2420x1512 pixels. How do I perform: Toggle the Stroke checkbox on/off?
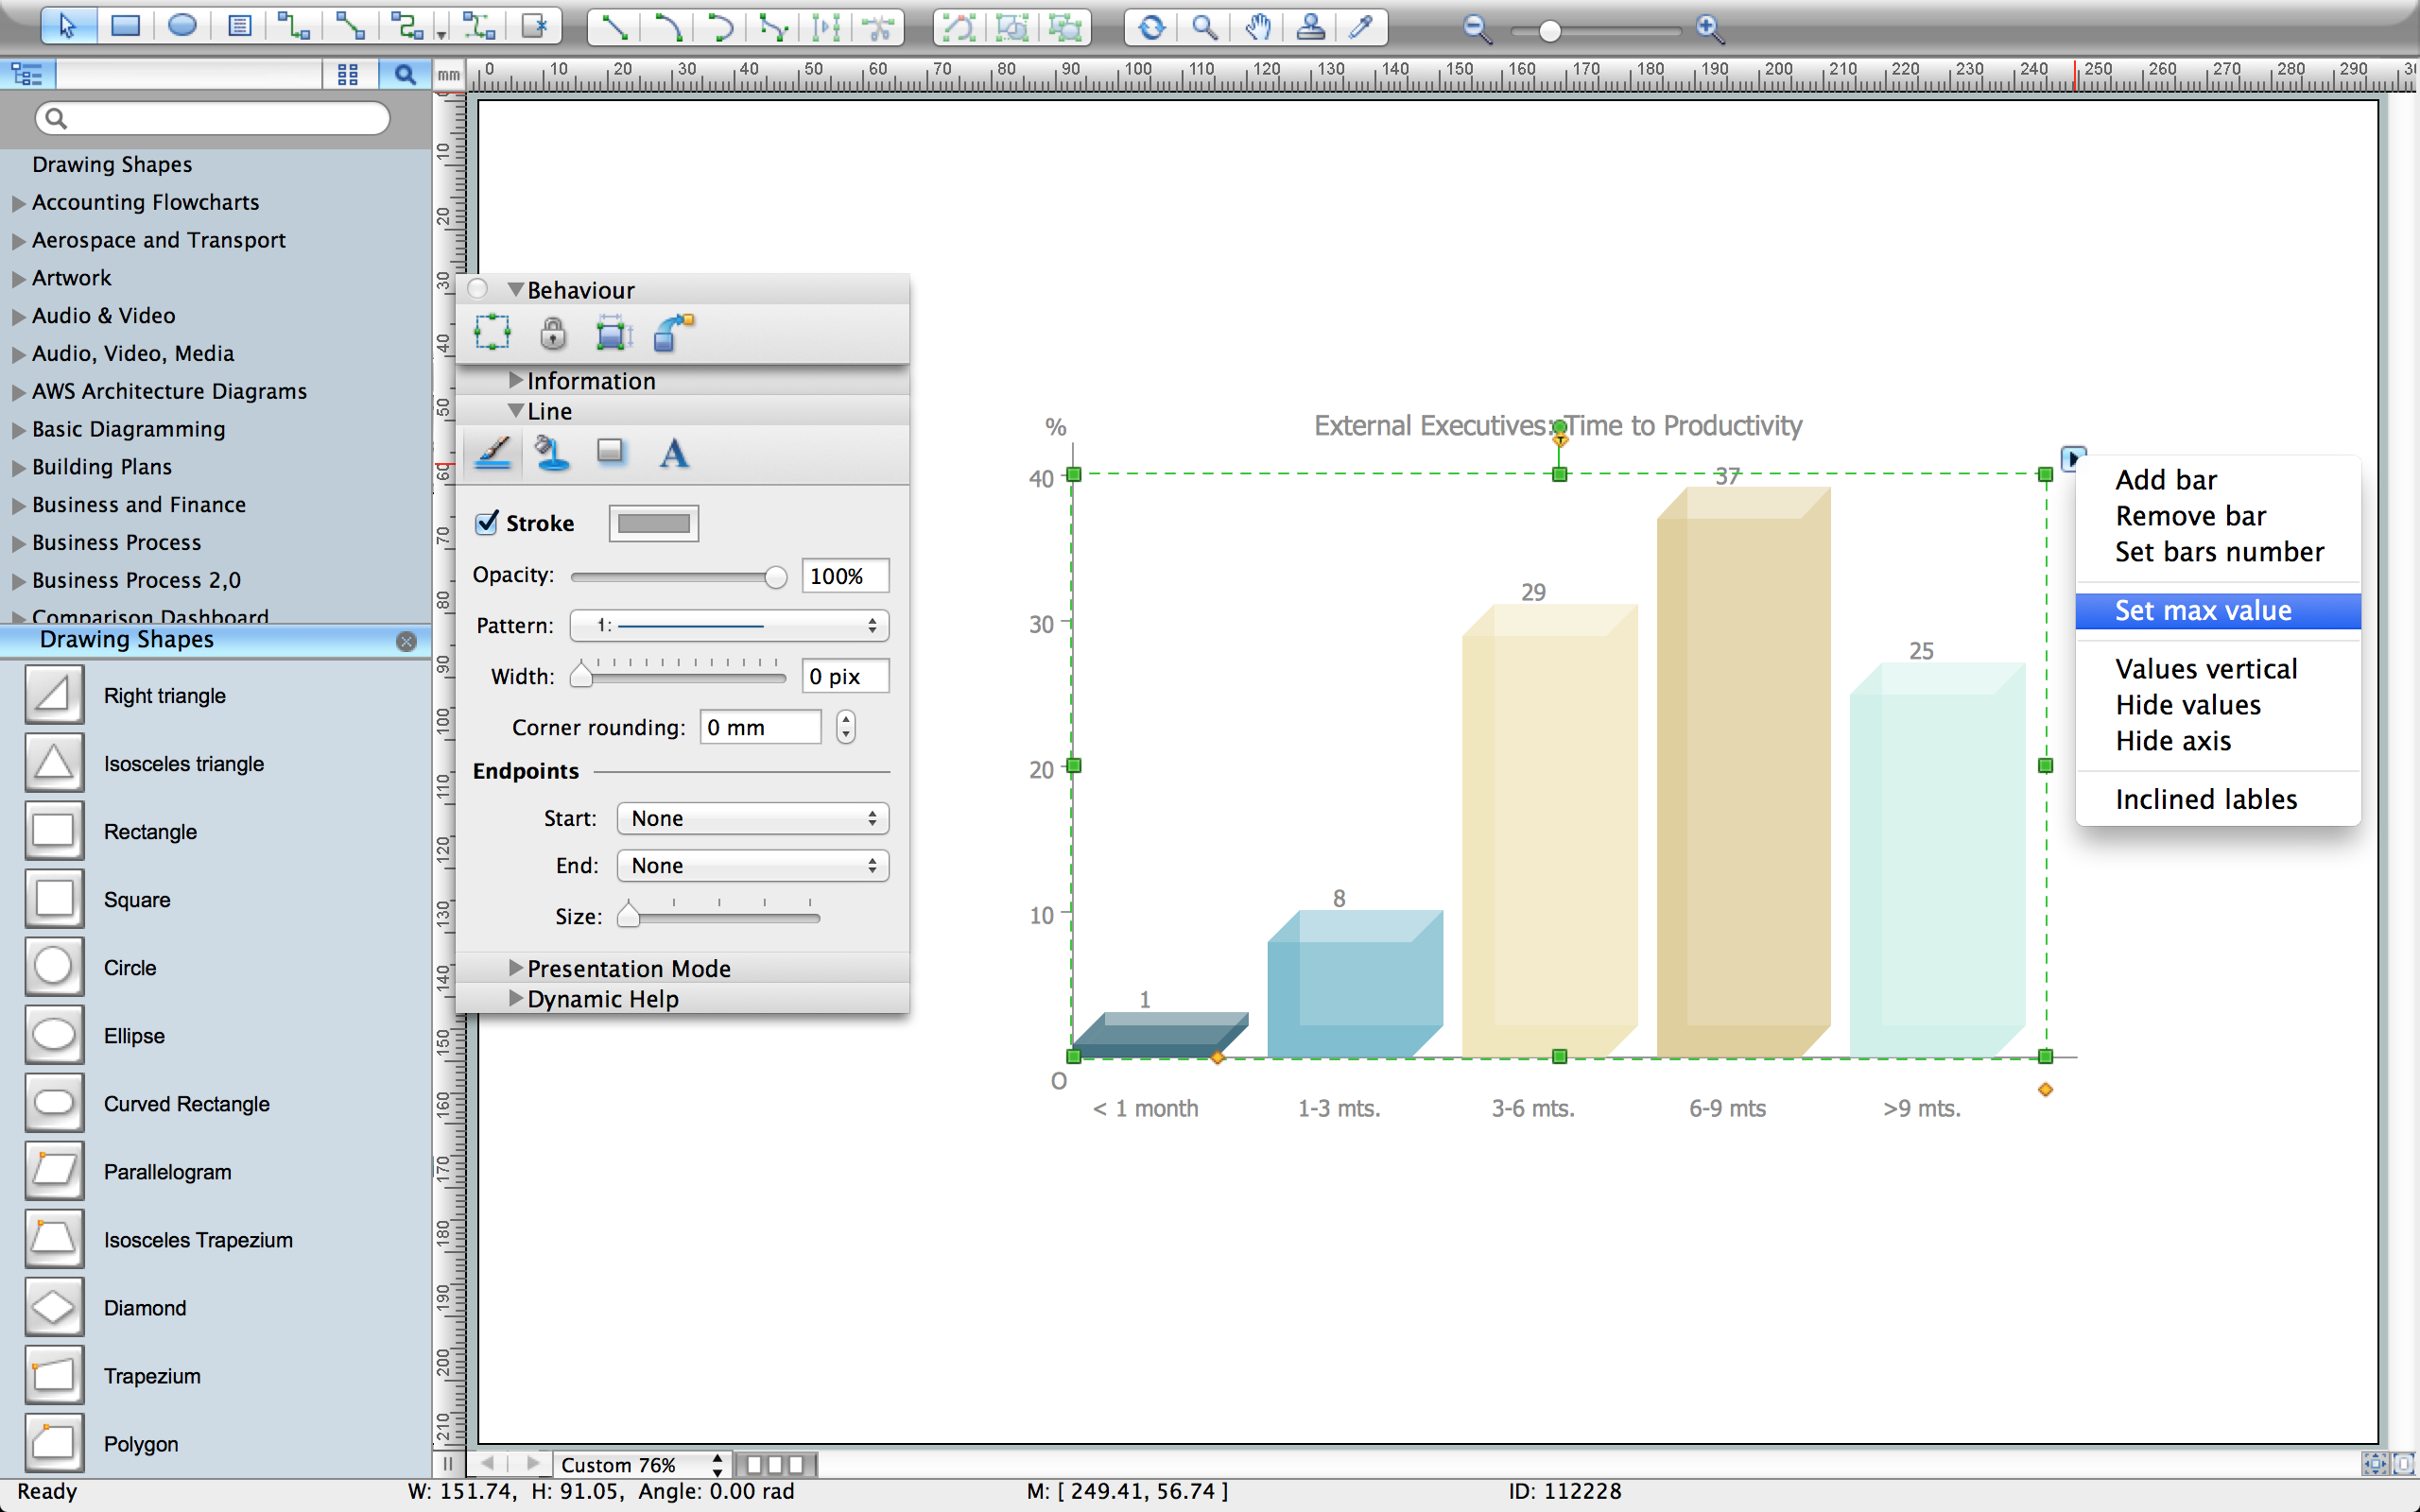[x=490, y=523]
